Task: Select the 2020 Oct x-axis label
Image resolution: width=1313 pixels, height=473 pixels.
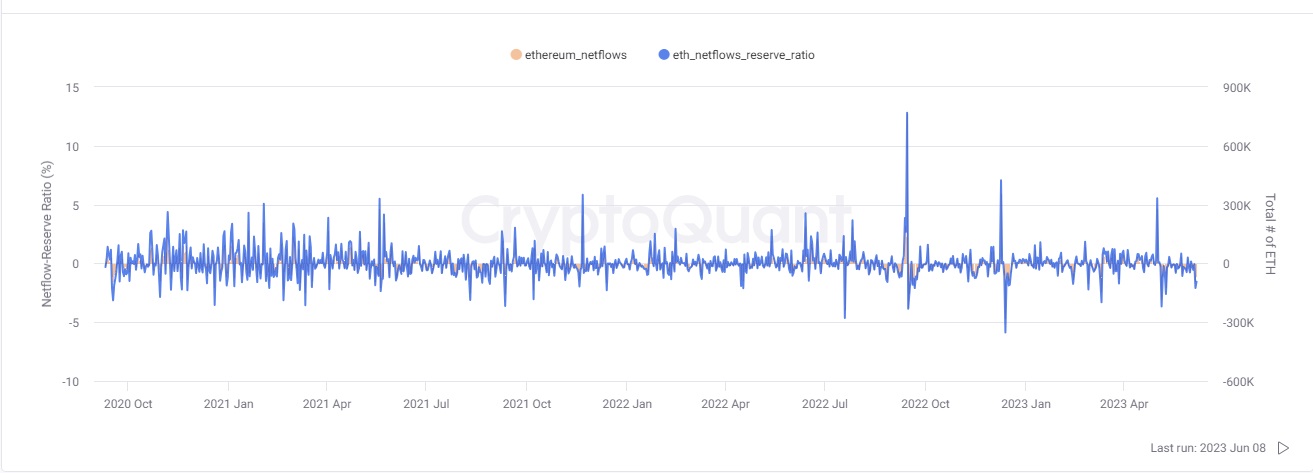Action: pos(127,404)
